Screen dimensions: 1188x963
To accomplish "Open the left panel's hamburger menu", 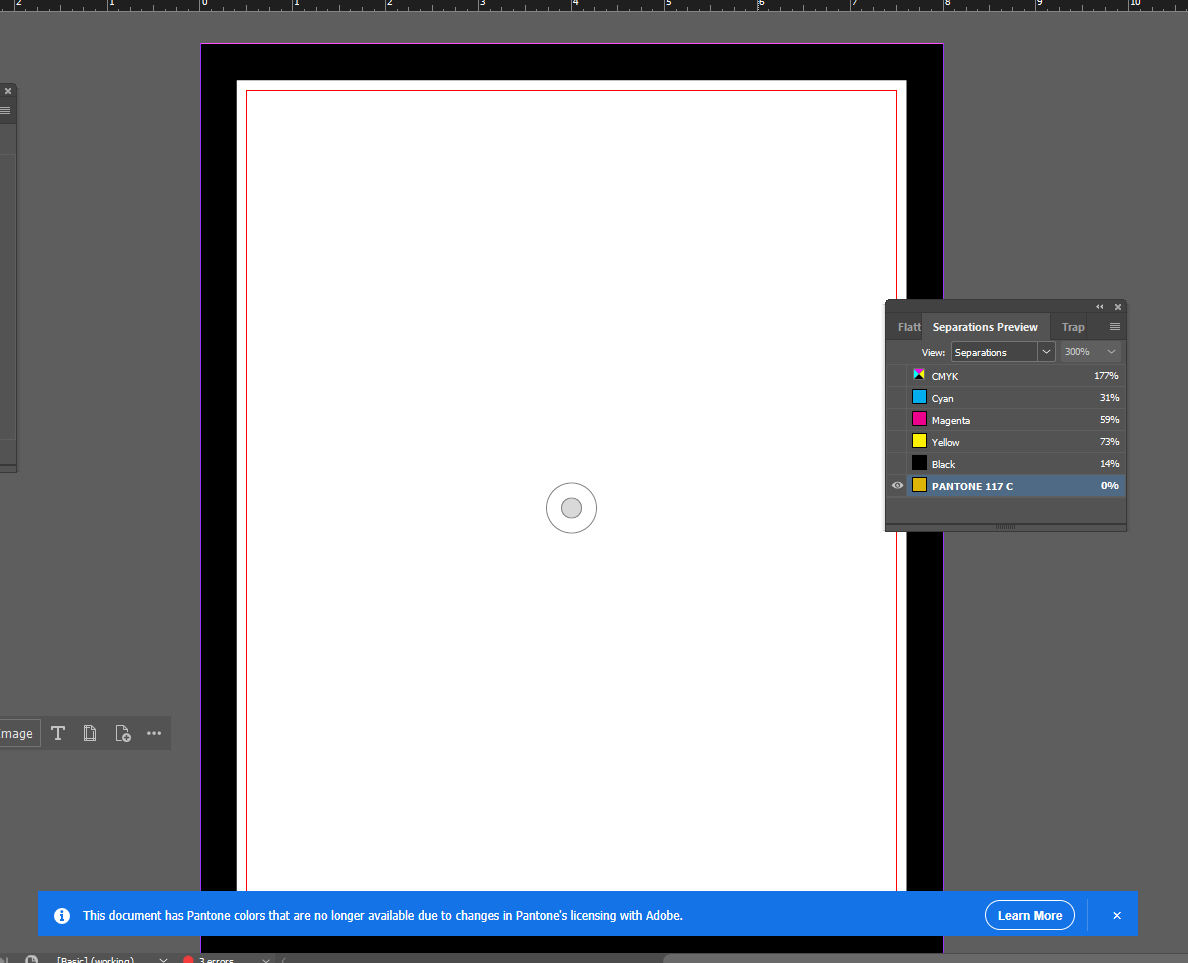I will coord(5,111).
